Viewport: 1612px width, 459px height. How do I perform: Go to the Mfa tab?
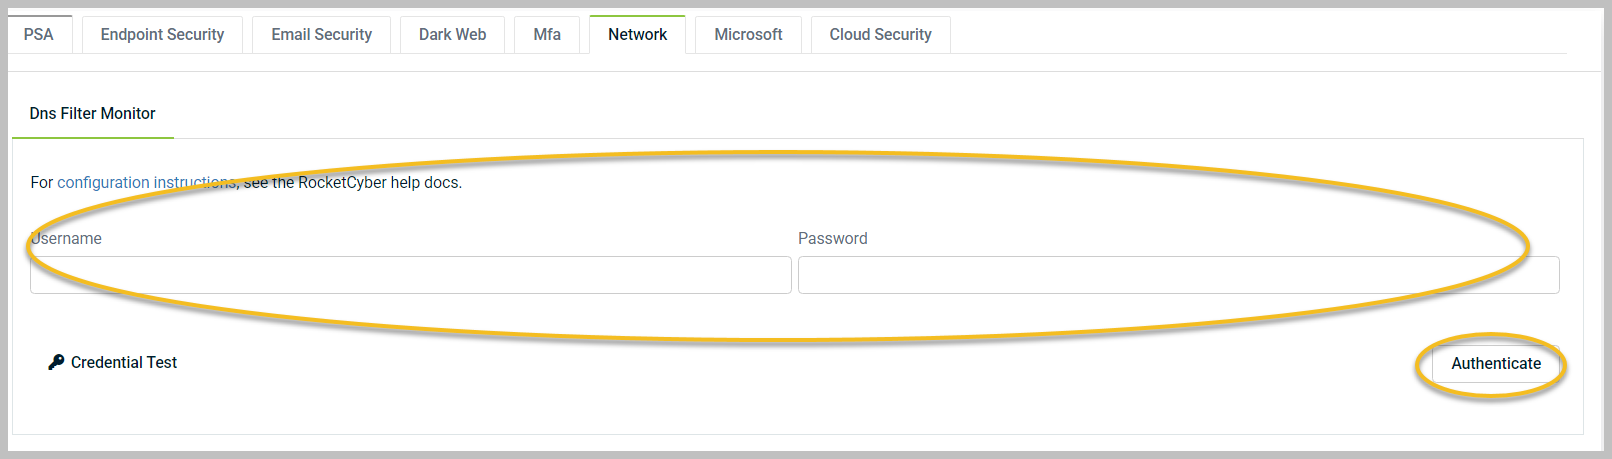pos(547,34)
